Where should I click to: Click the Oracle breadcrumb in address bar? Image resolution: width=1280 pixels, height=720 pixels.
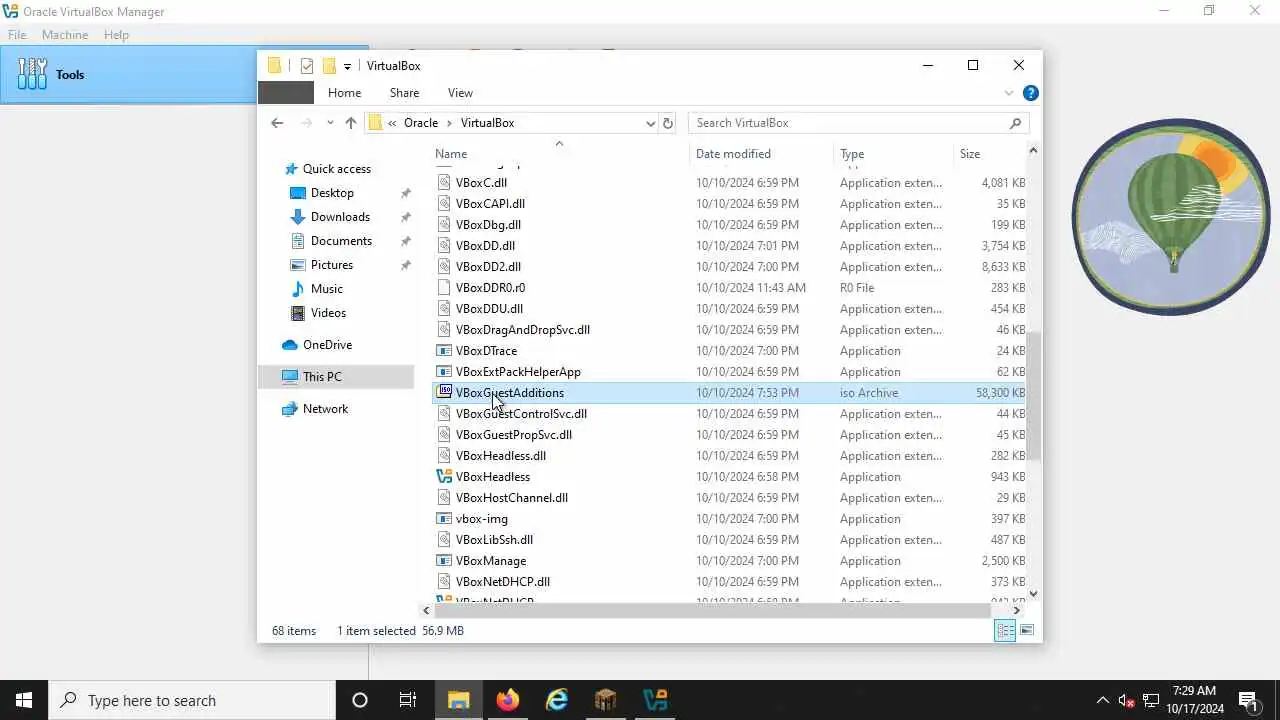(421, 123)
